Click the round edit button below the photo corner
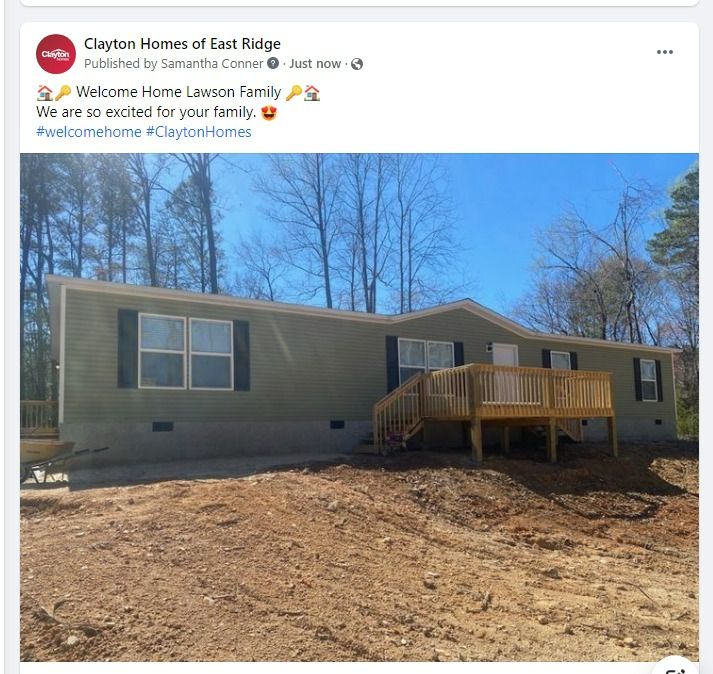This screenshot has width=713, height=674. 678,668
